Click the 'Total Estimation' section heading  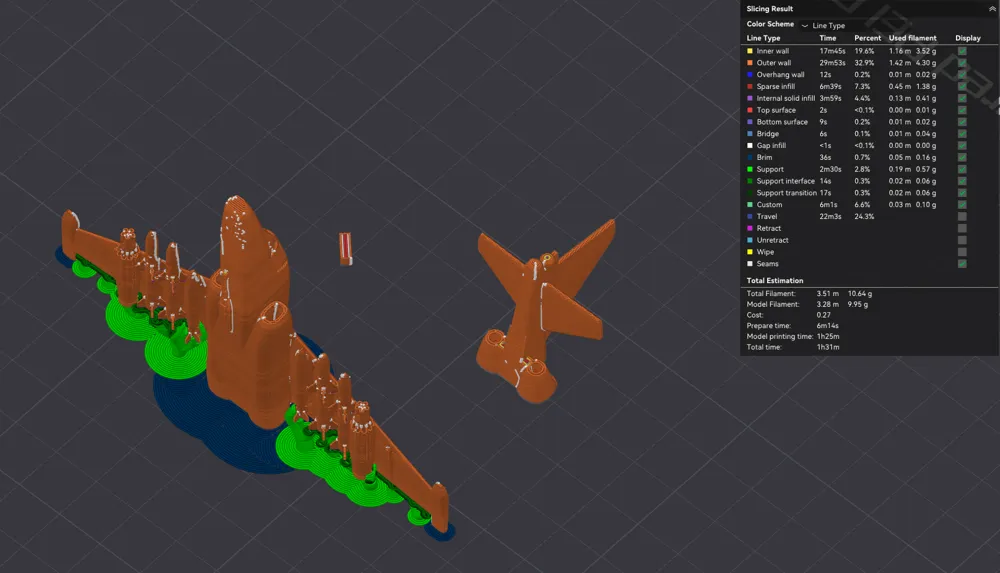[775, 281]
